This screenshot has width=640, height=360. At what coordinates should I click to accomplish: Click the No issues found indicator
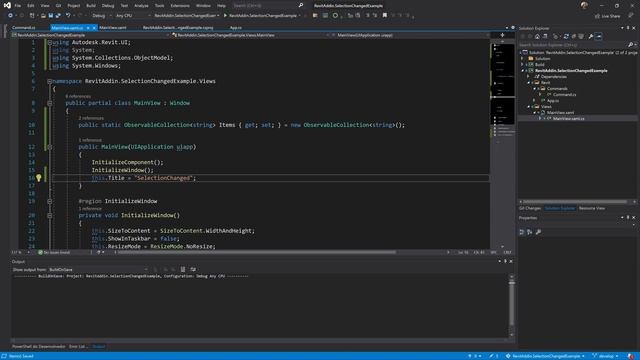pyautogui.click(x=54, y=253)
